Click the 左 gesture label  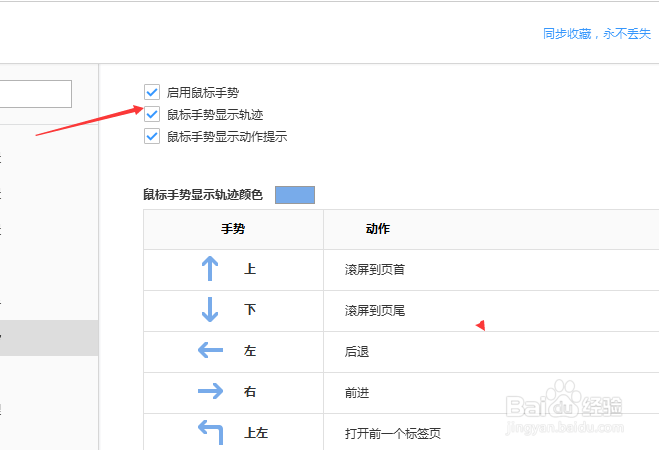(250, 350)
